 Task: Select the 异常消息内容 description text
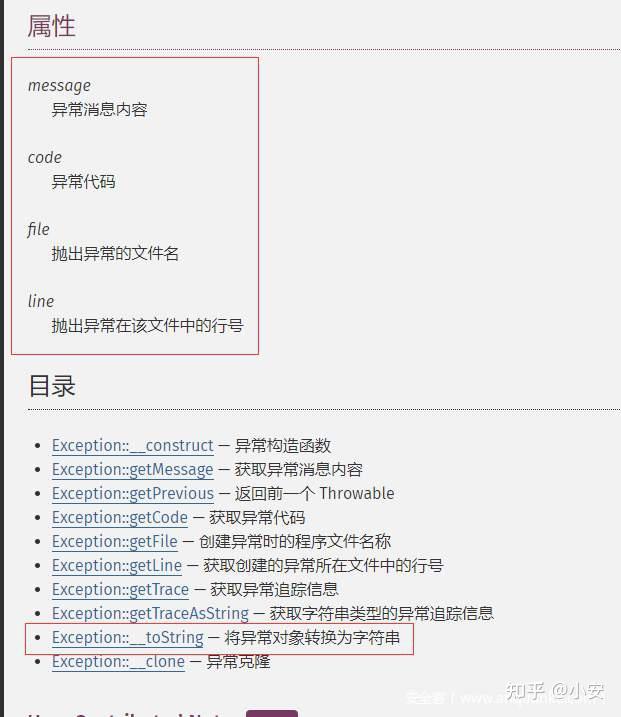point(99,110)
